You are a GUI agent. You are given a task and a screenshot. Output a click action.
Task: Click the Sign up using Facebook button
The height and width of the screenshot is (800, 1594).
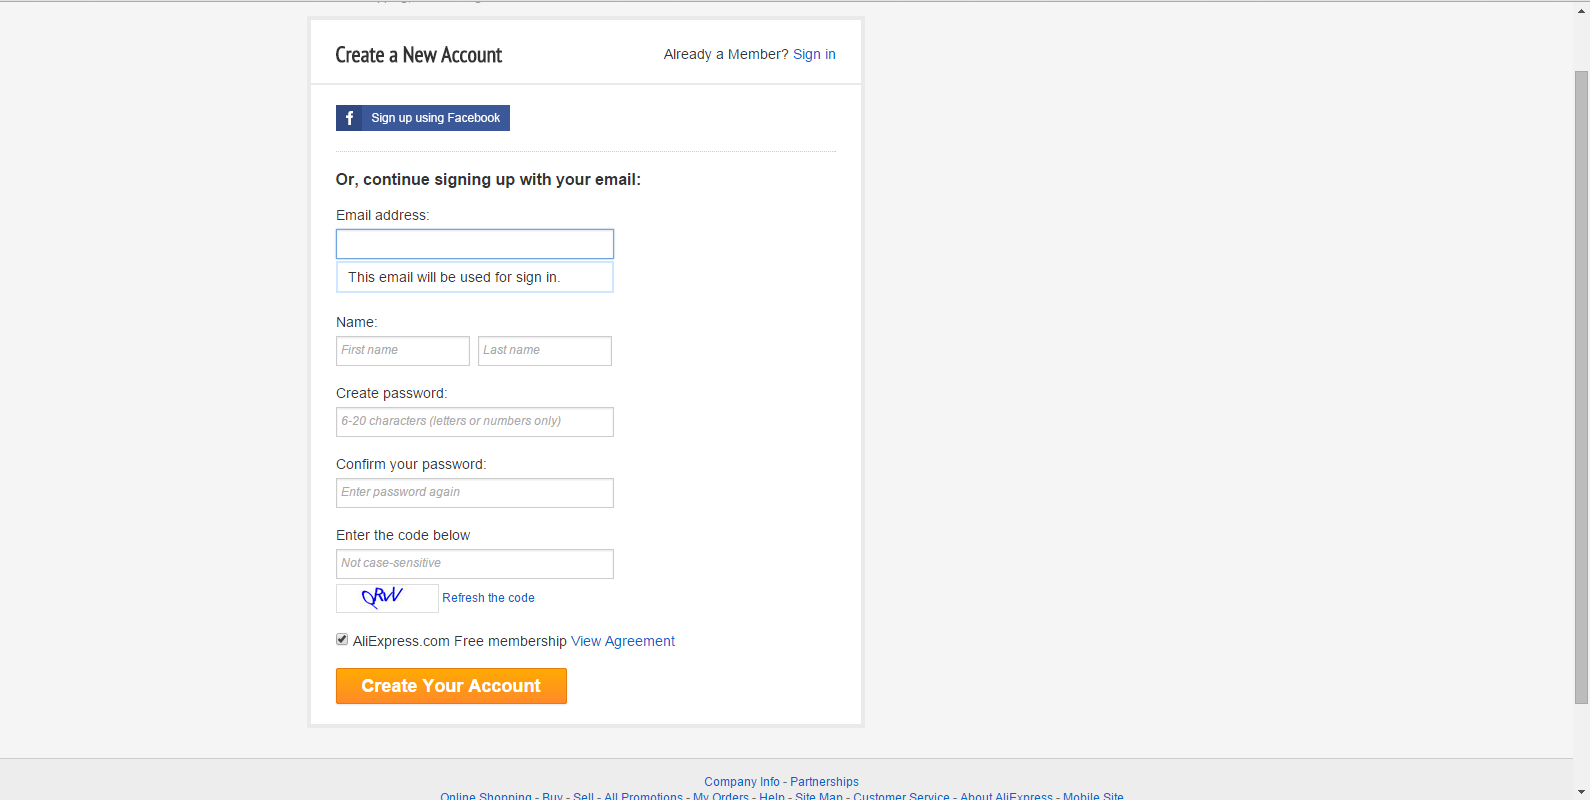click(435, 118)
